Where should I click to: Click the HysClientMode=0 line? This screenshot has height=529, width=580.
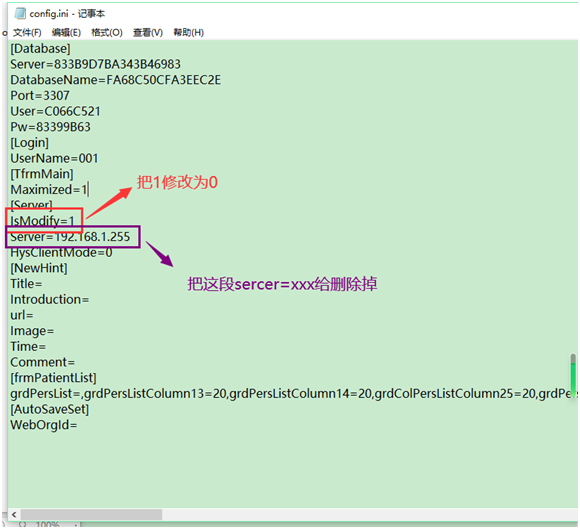tap(61, 253)
